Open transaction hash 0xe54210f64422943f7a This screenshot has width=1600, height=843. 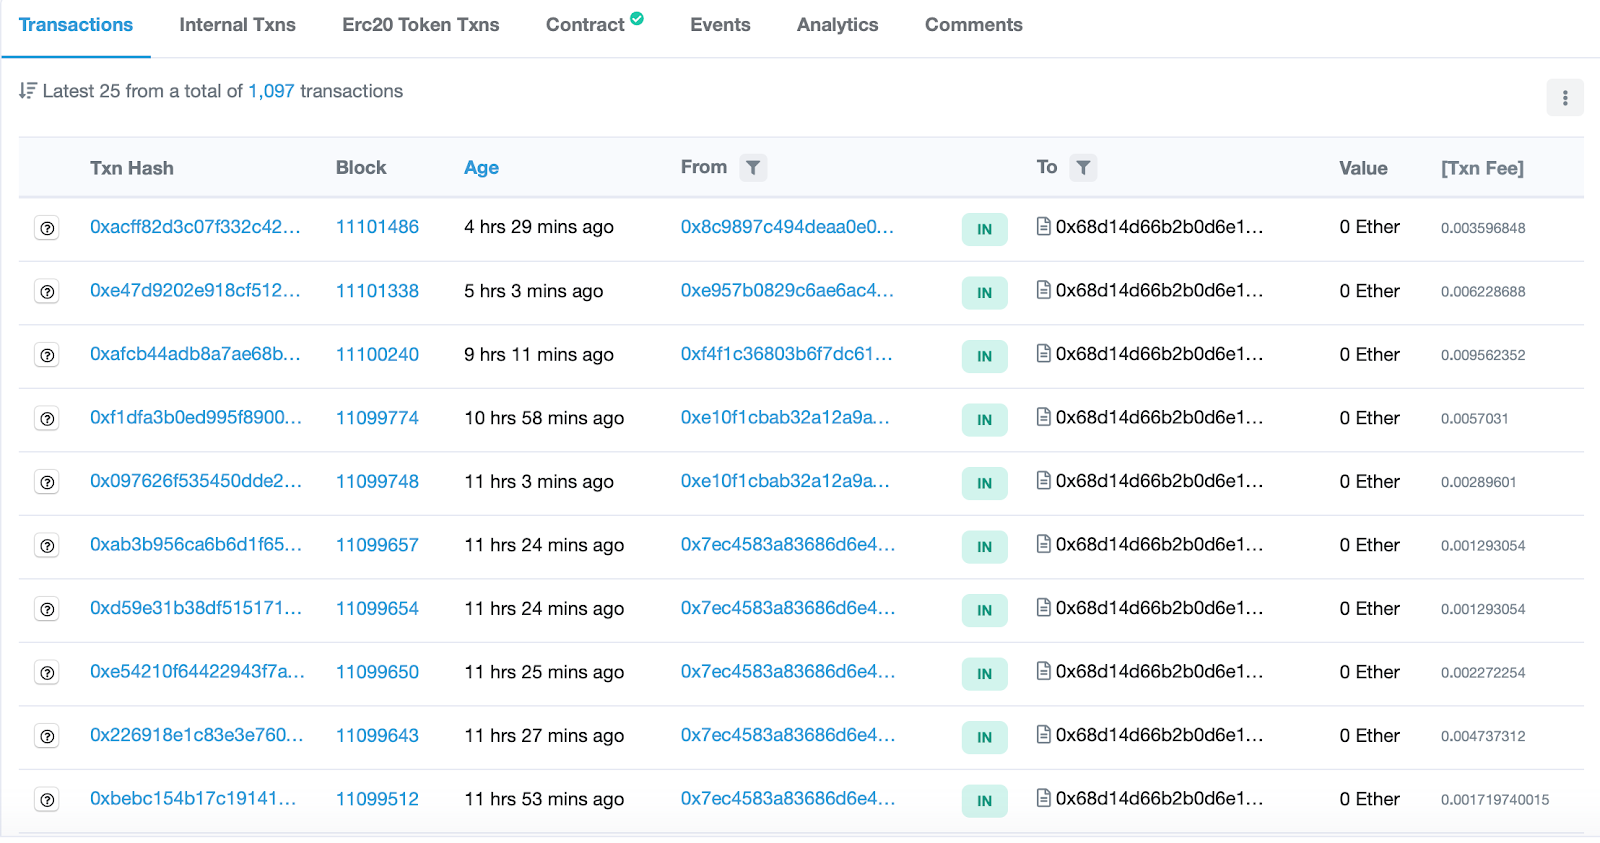(197, 672)
